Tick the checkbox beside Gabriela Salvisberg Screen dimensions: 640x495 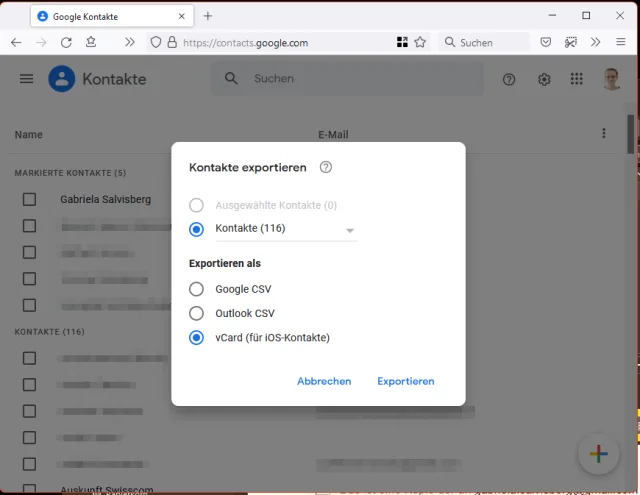point(29,200)
